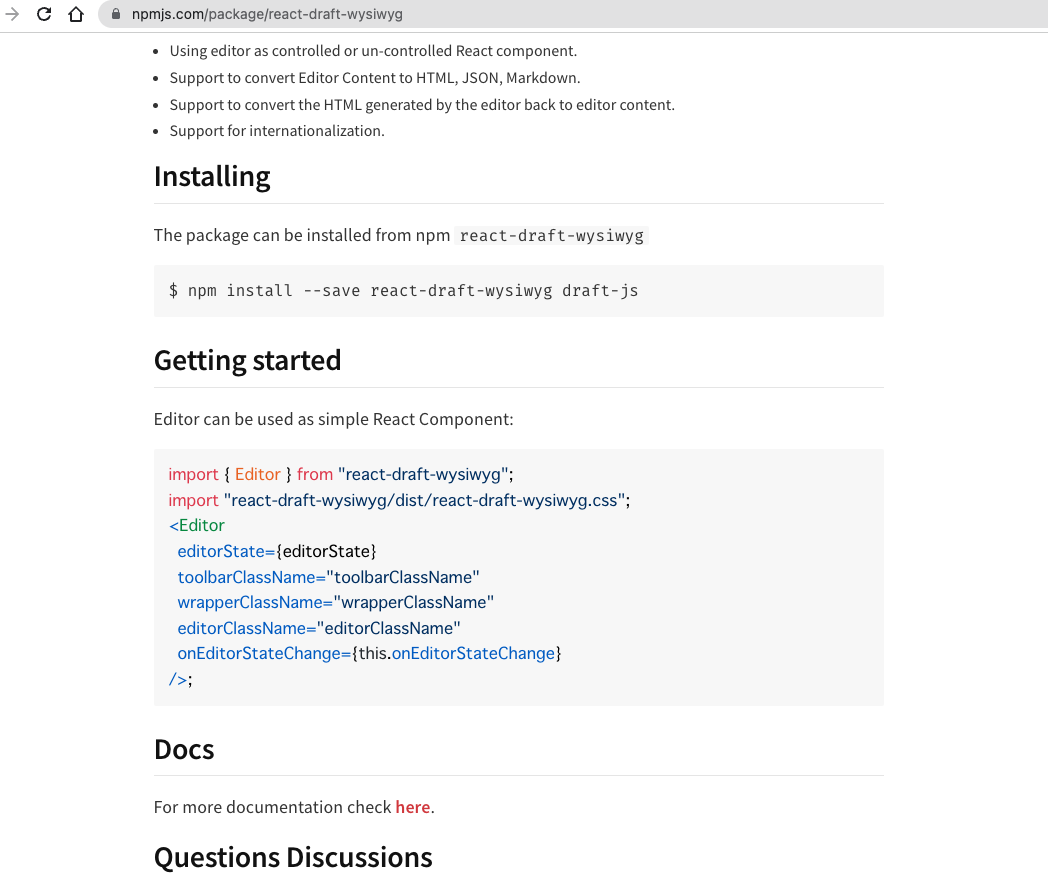Screen dimensions: 1048x881
Task: Click the 'Installing' section heading
Action: point(212,176)
